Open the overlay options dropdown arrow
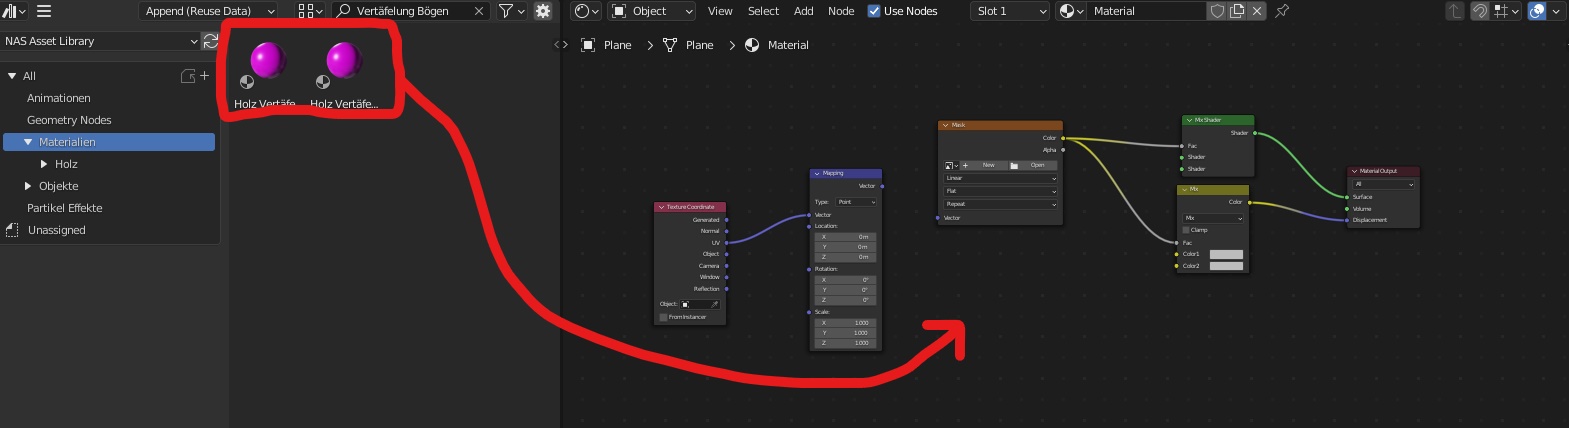The image size is (1569, 428). point(1555,11)
